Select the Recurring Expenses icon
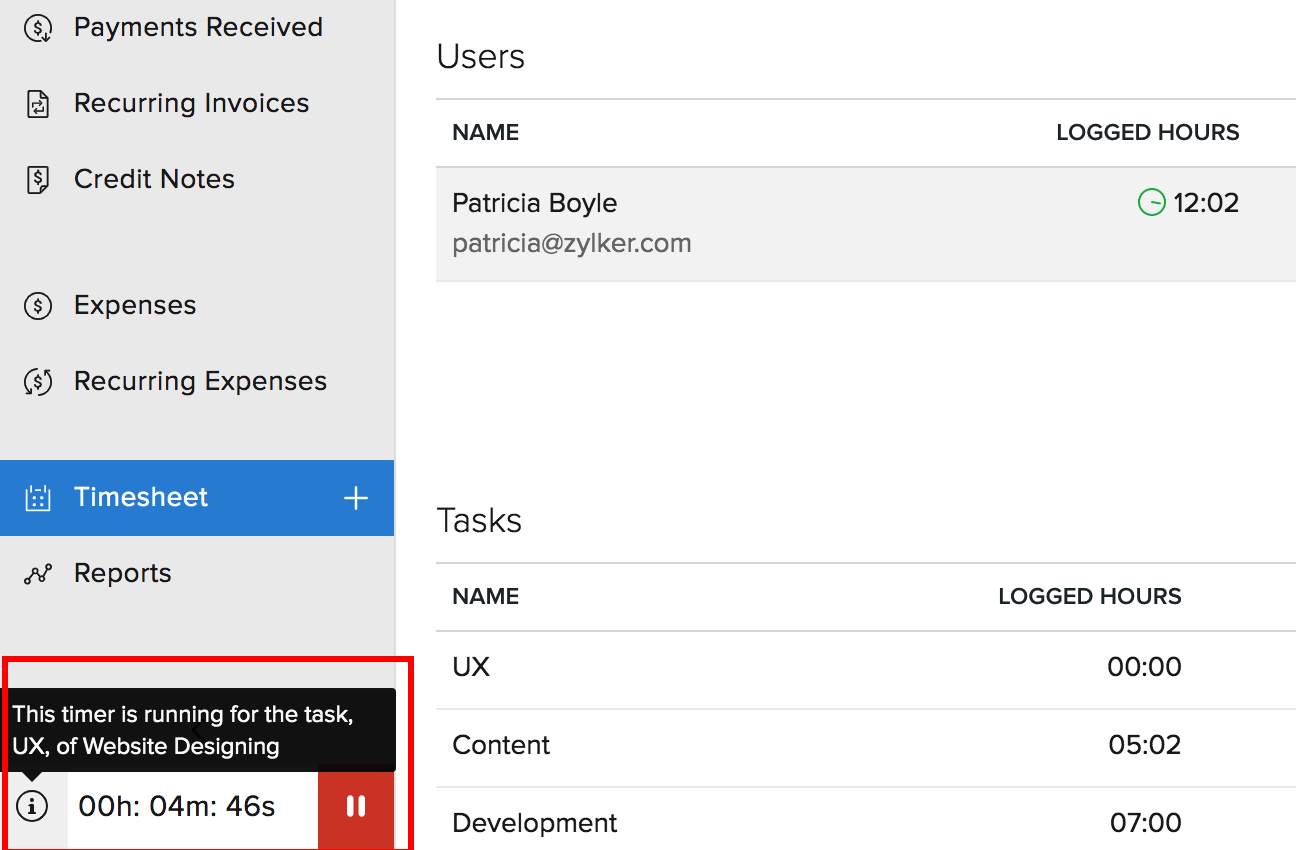Image resolution: width=1296 pixels, height=850 pixels. pyautogui.click(x=38, y=381)
